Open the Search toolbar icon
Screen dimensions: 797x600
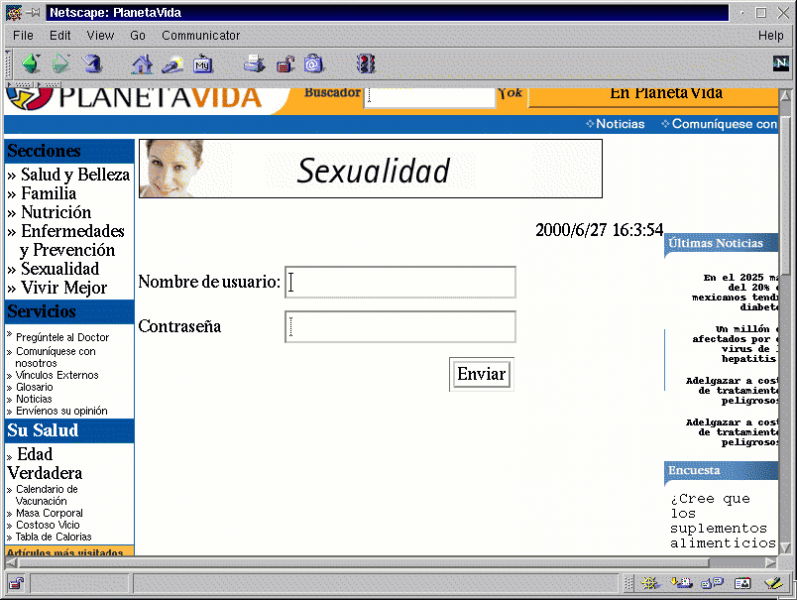pos(172,64)
